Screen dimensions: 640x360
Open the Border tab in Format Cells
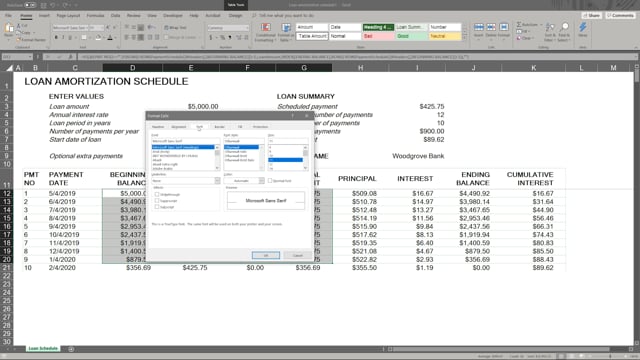tap(220, 127)
